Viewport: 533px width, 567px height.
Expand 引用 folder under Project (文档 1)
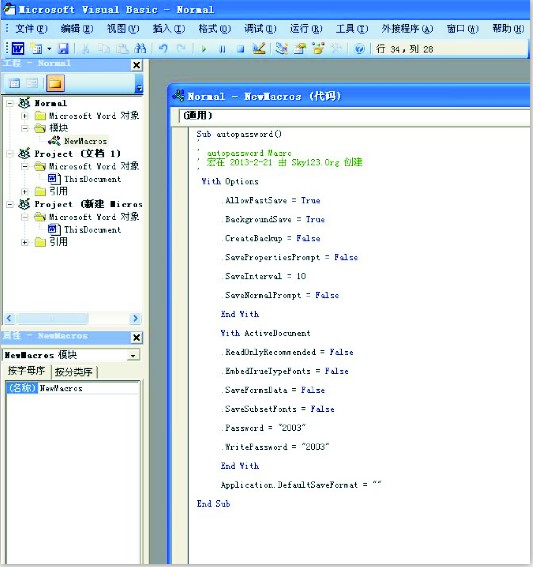[25, 191]
